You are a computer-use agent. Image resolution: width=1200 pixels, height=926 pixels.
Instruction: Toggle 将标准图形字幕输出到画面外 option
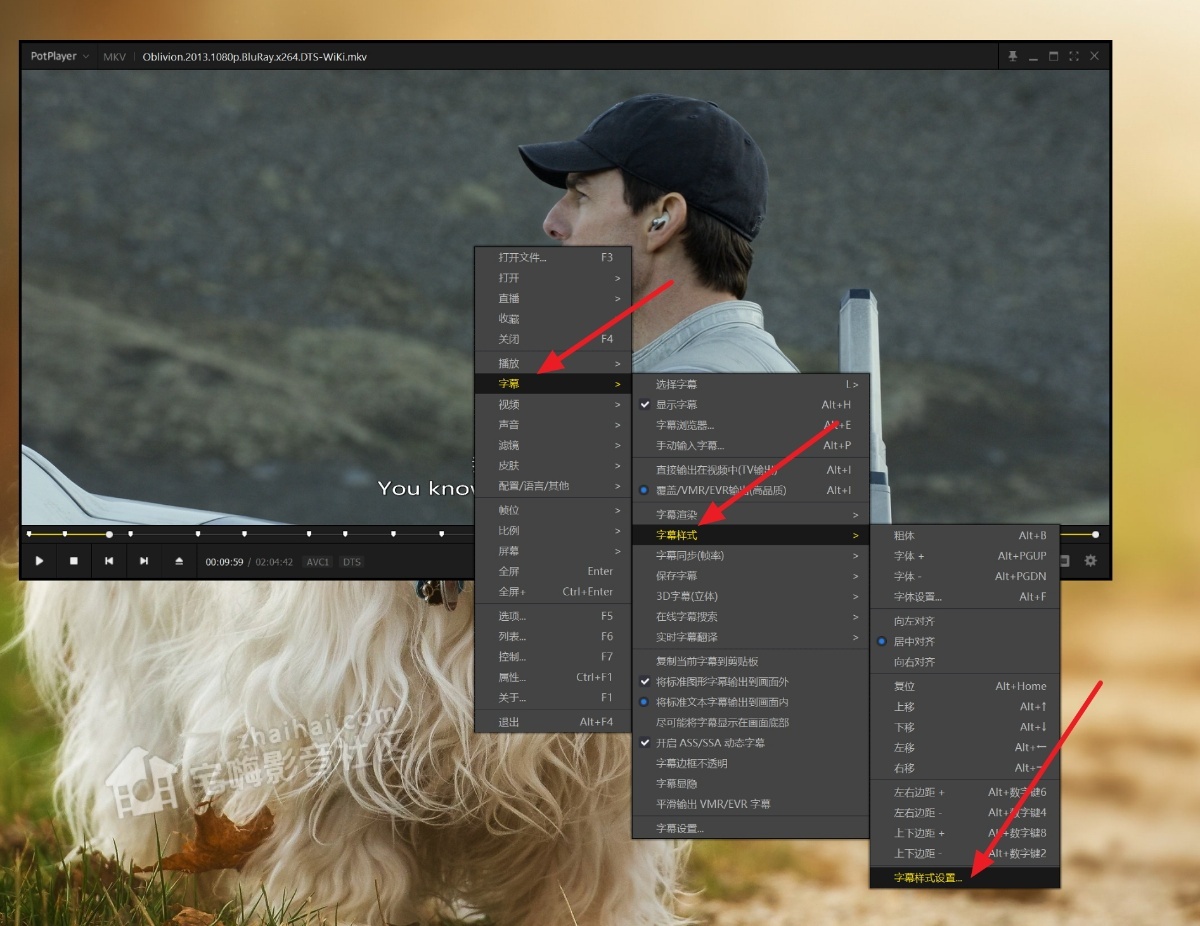[x=751, y=682]
